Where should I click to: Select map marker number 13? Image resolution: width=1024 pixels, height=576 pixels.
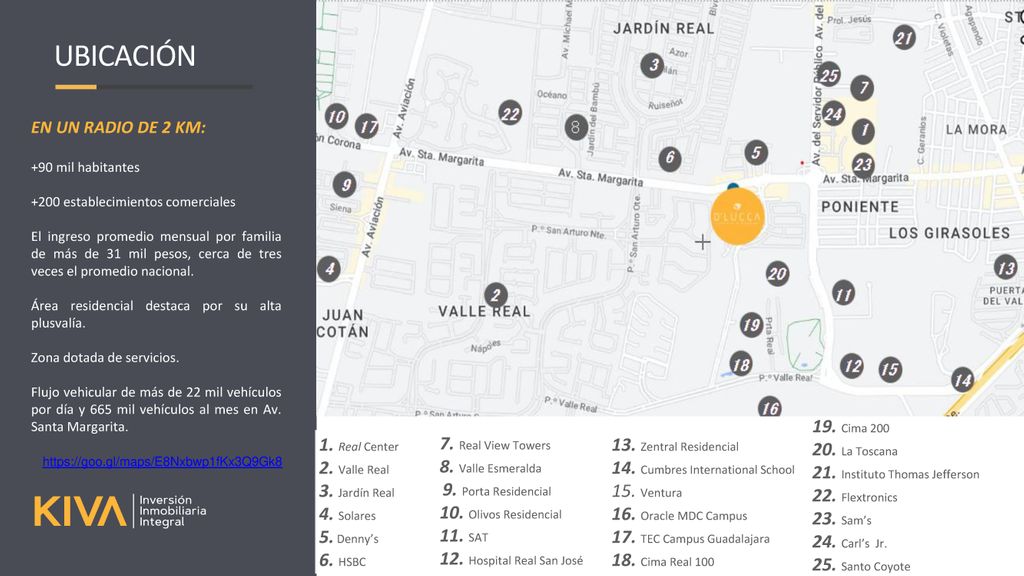pyautogui.click(x=1006, y=268)
